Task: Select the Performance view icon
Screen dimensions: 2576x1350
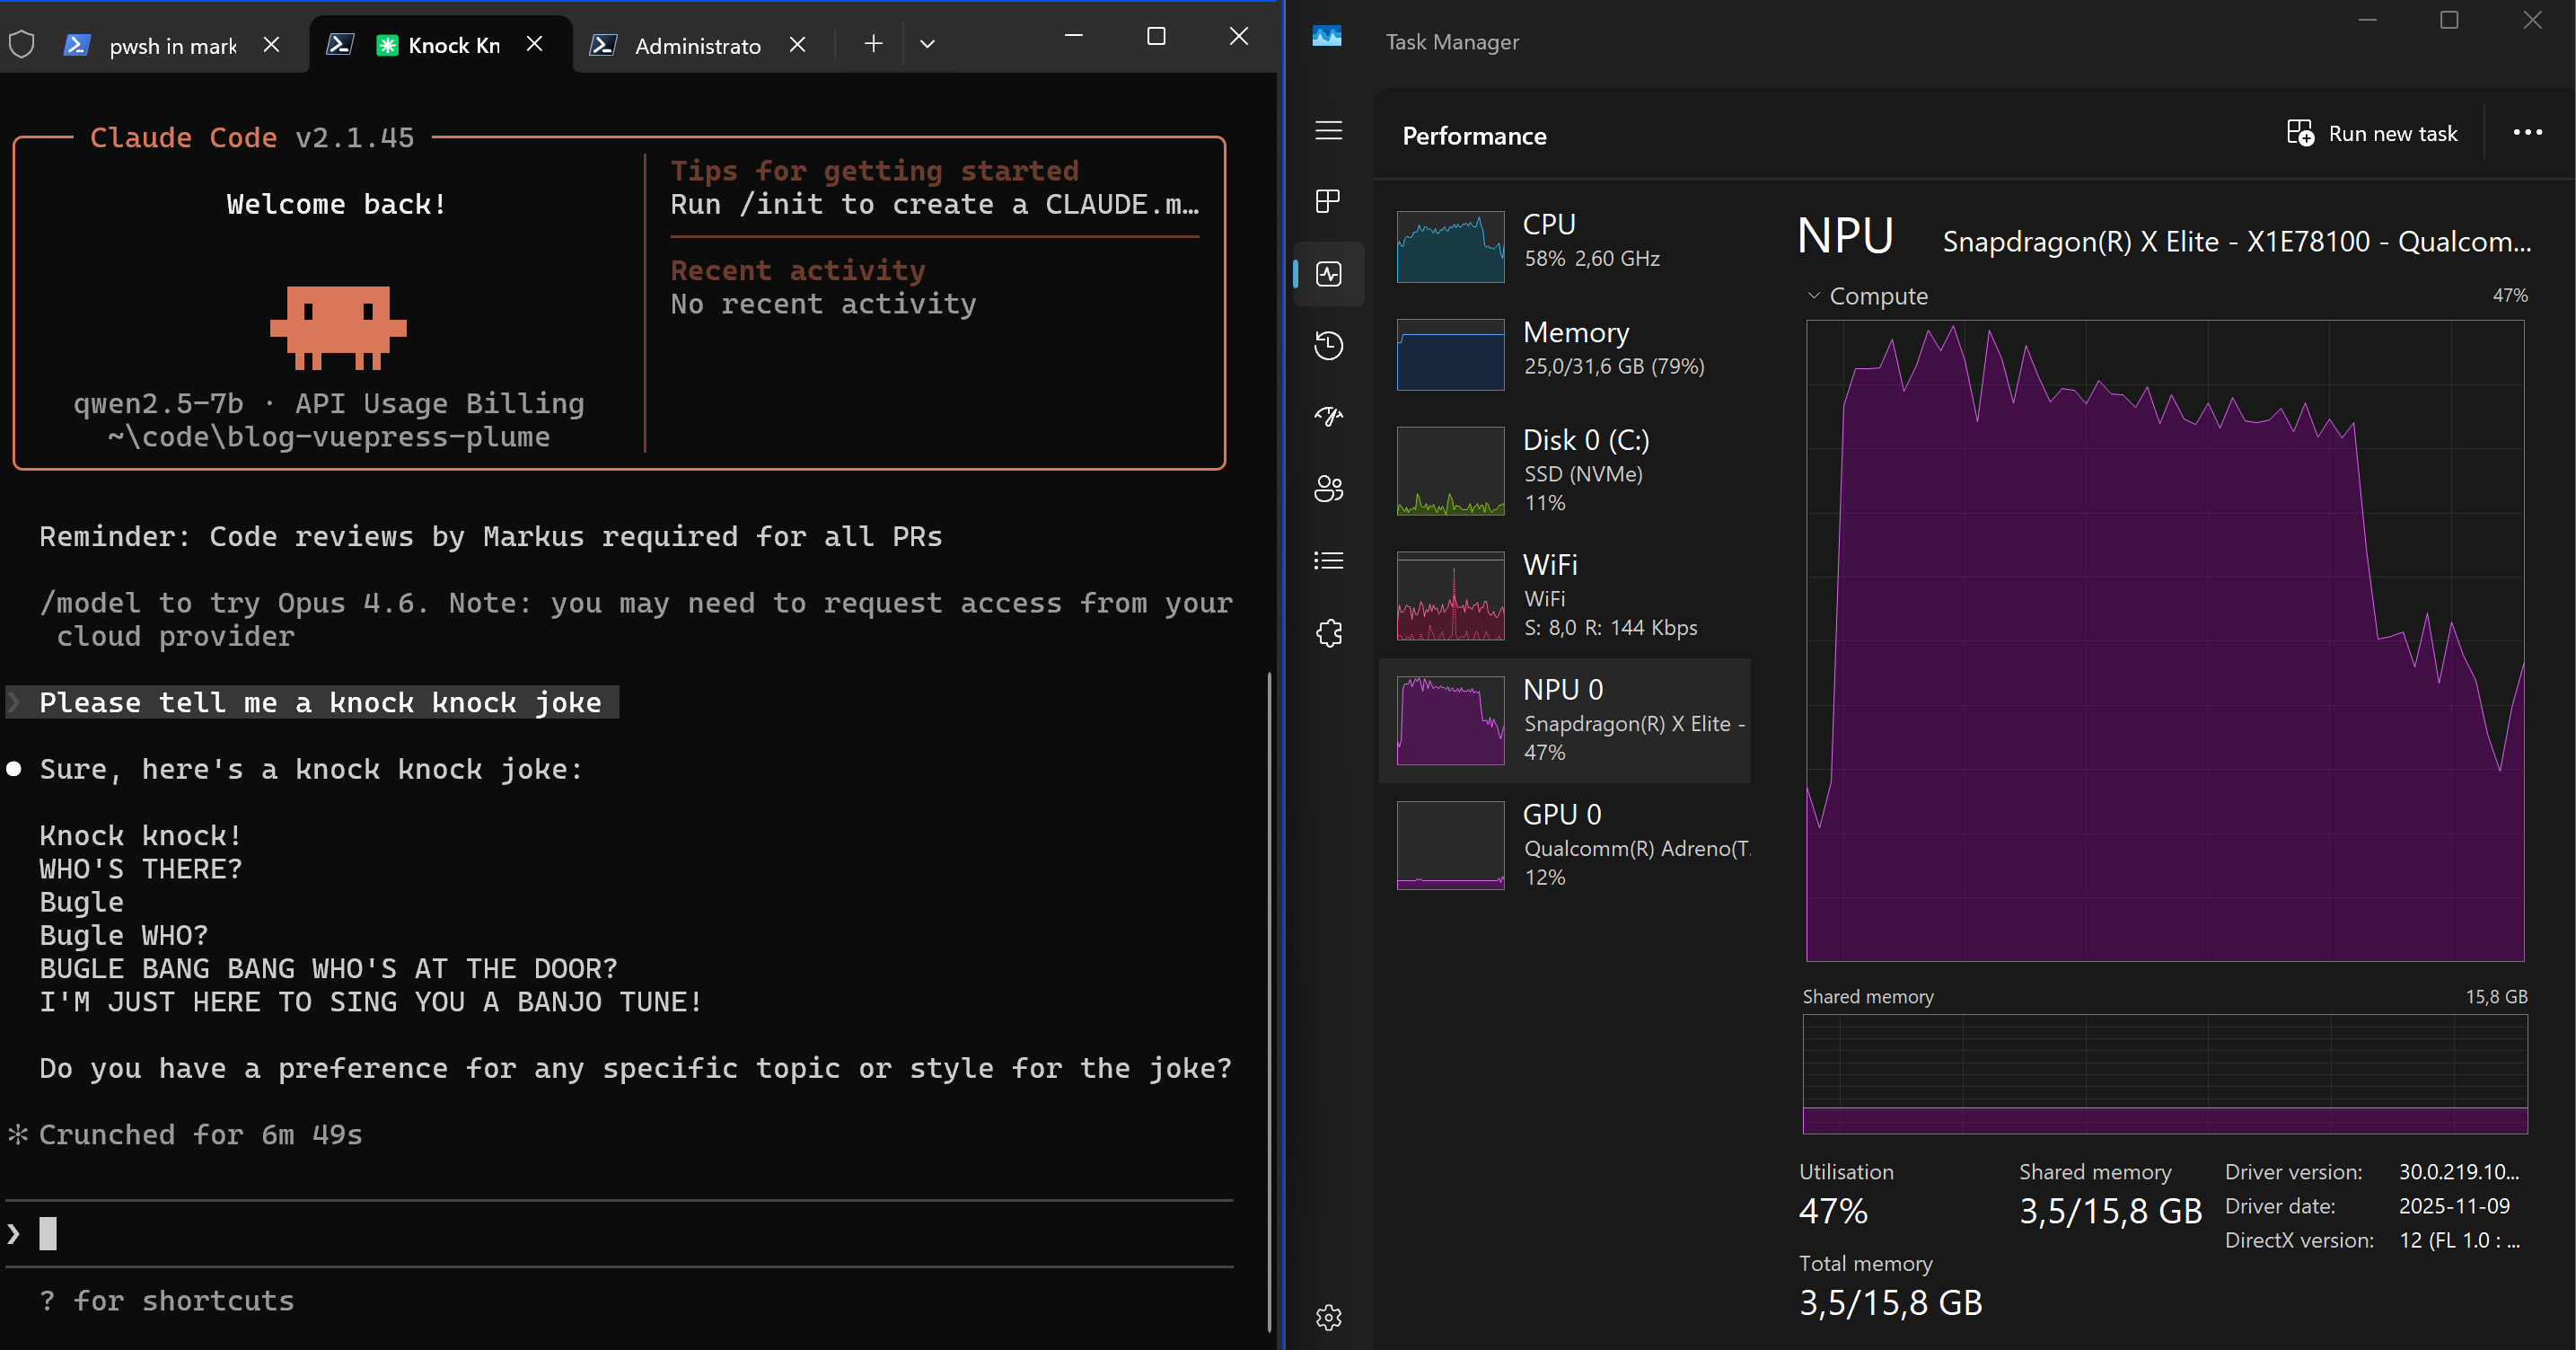Action: tap(1328, 273)
